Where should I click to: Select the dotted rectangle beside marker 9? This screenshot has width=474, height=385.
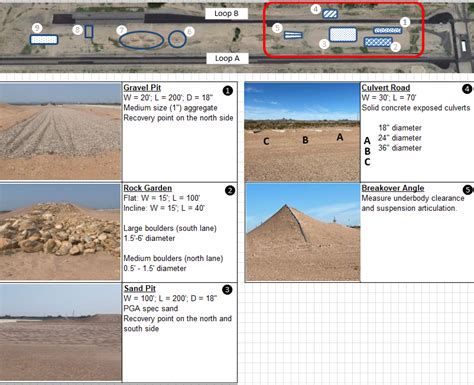(44, 40)
